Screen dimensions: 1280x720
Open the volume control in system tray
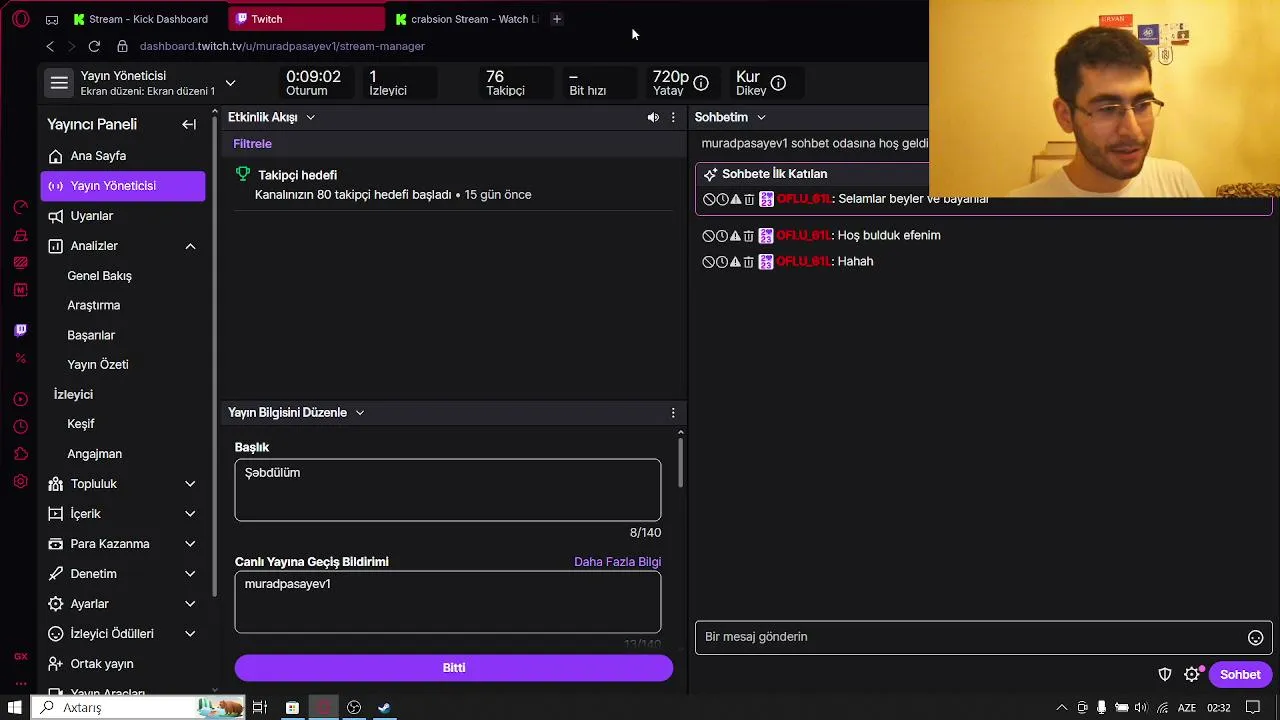[x=1141, y=708]
